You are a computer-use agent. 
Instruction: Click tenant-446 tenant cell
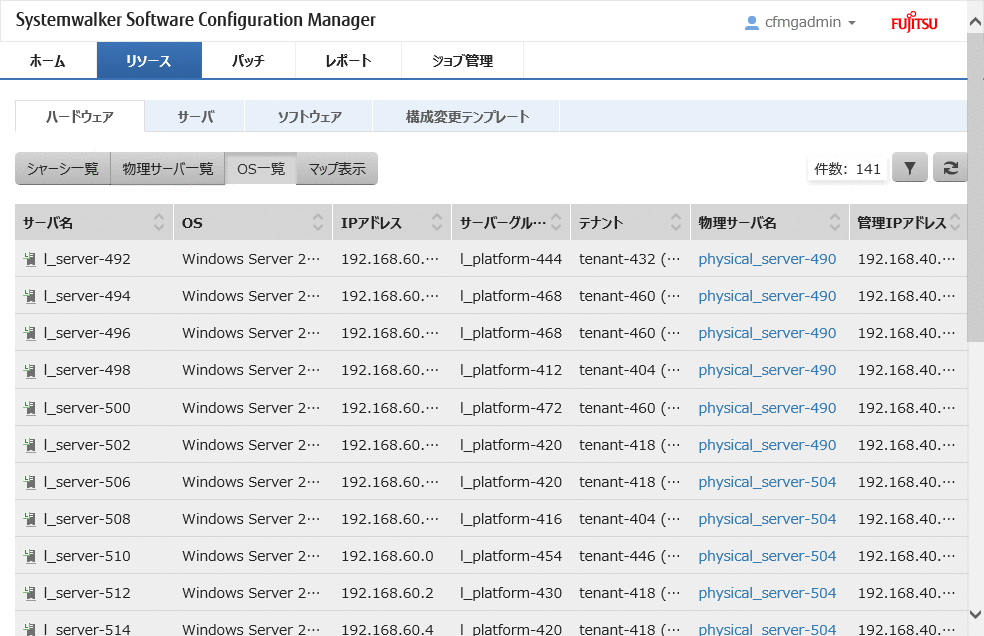coord(630,556)
